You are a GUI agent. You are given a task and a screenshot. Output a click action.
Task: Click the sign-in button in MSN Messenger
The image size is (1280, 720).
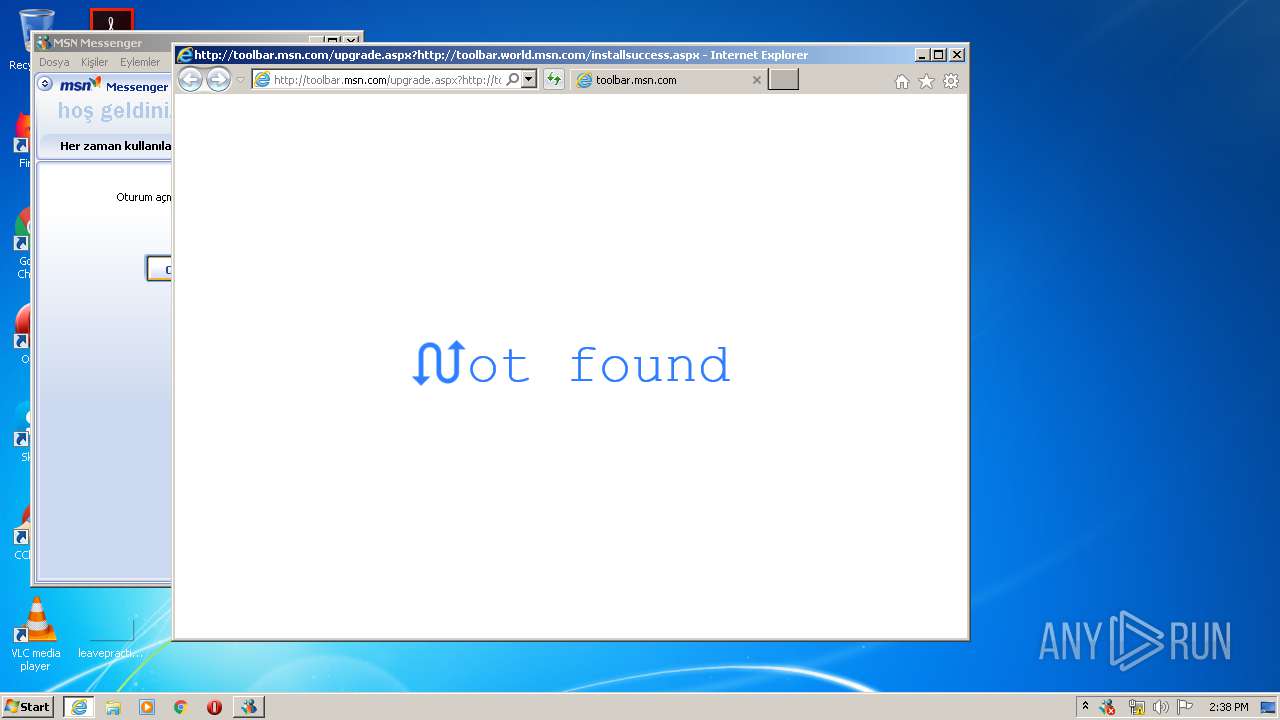pos(159,269)
